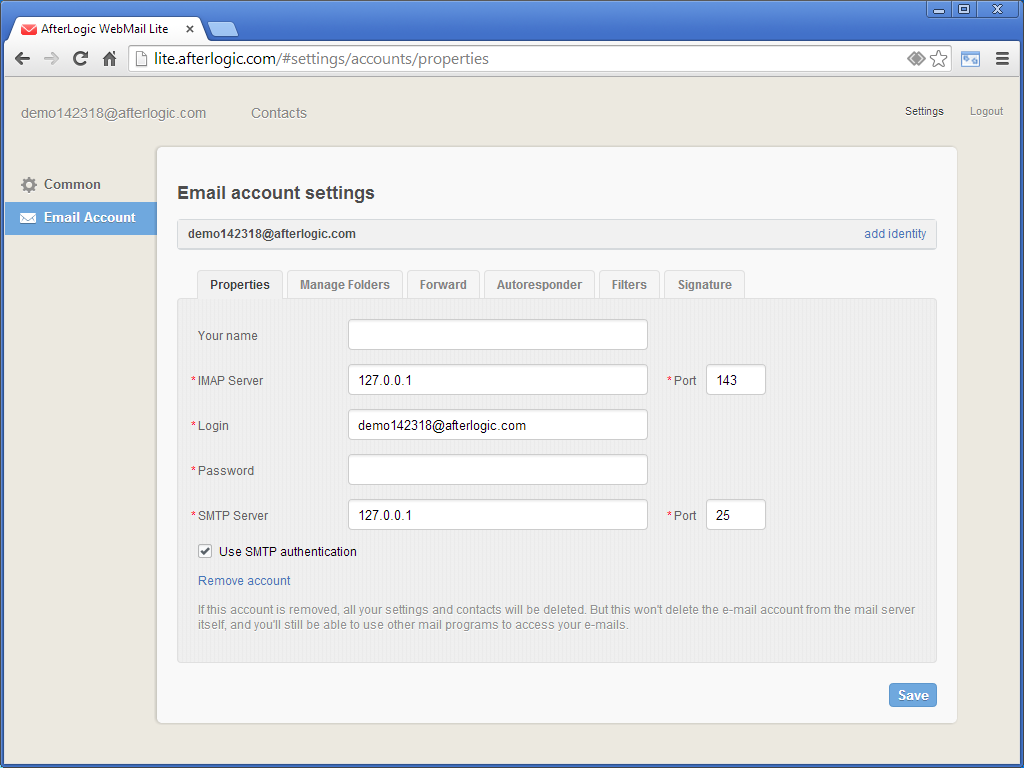Go to the browser home page icon
This screenshot has width=1024, height=768.
[110, 59]
